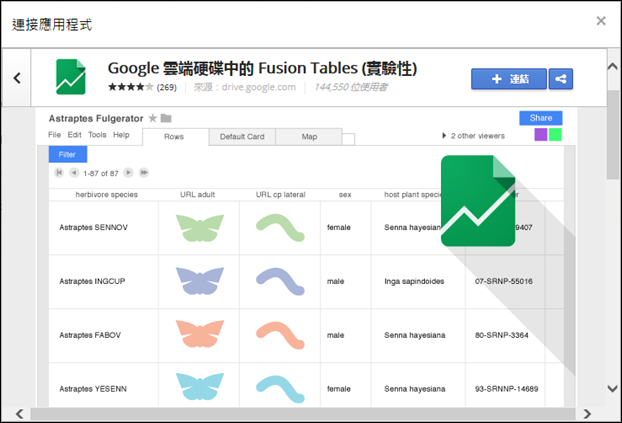622x423 pixels.
Task: Switch to the Map tab
Action: click(308, 137)
